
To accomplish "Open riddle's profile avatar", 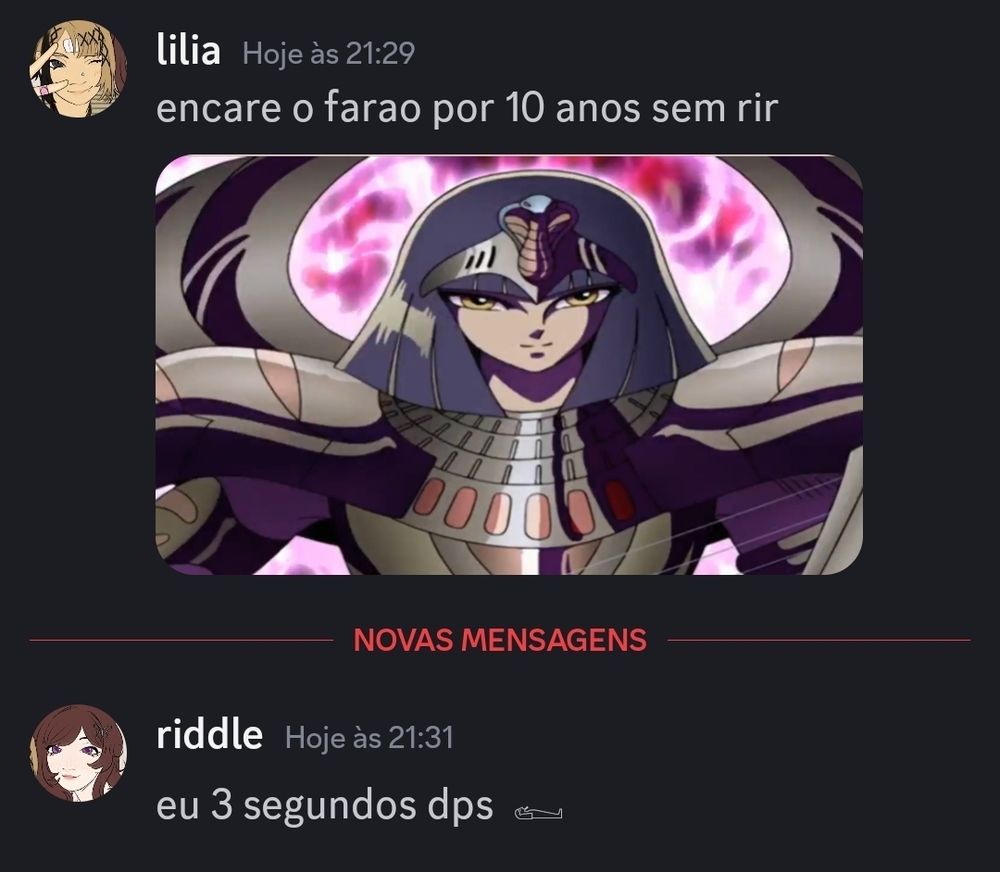I will point(78,753).
